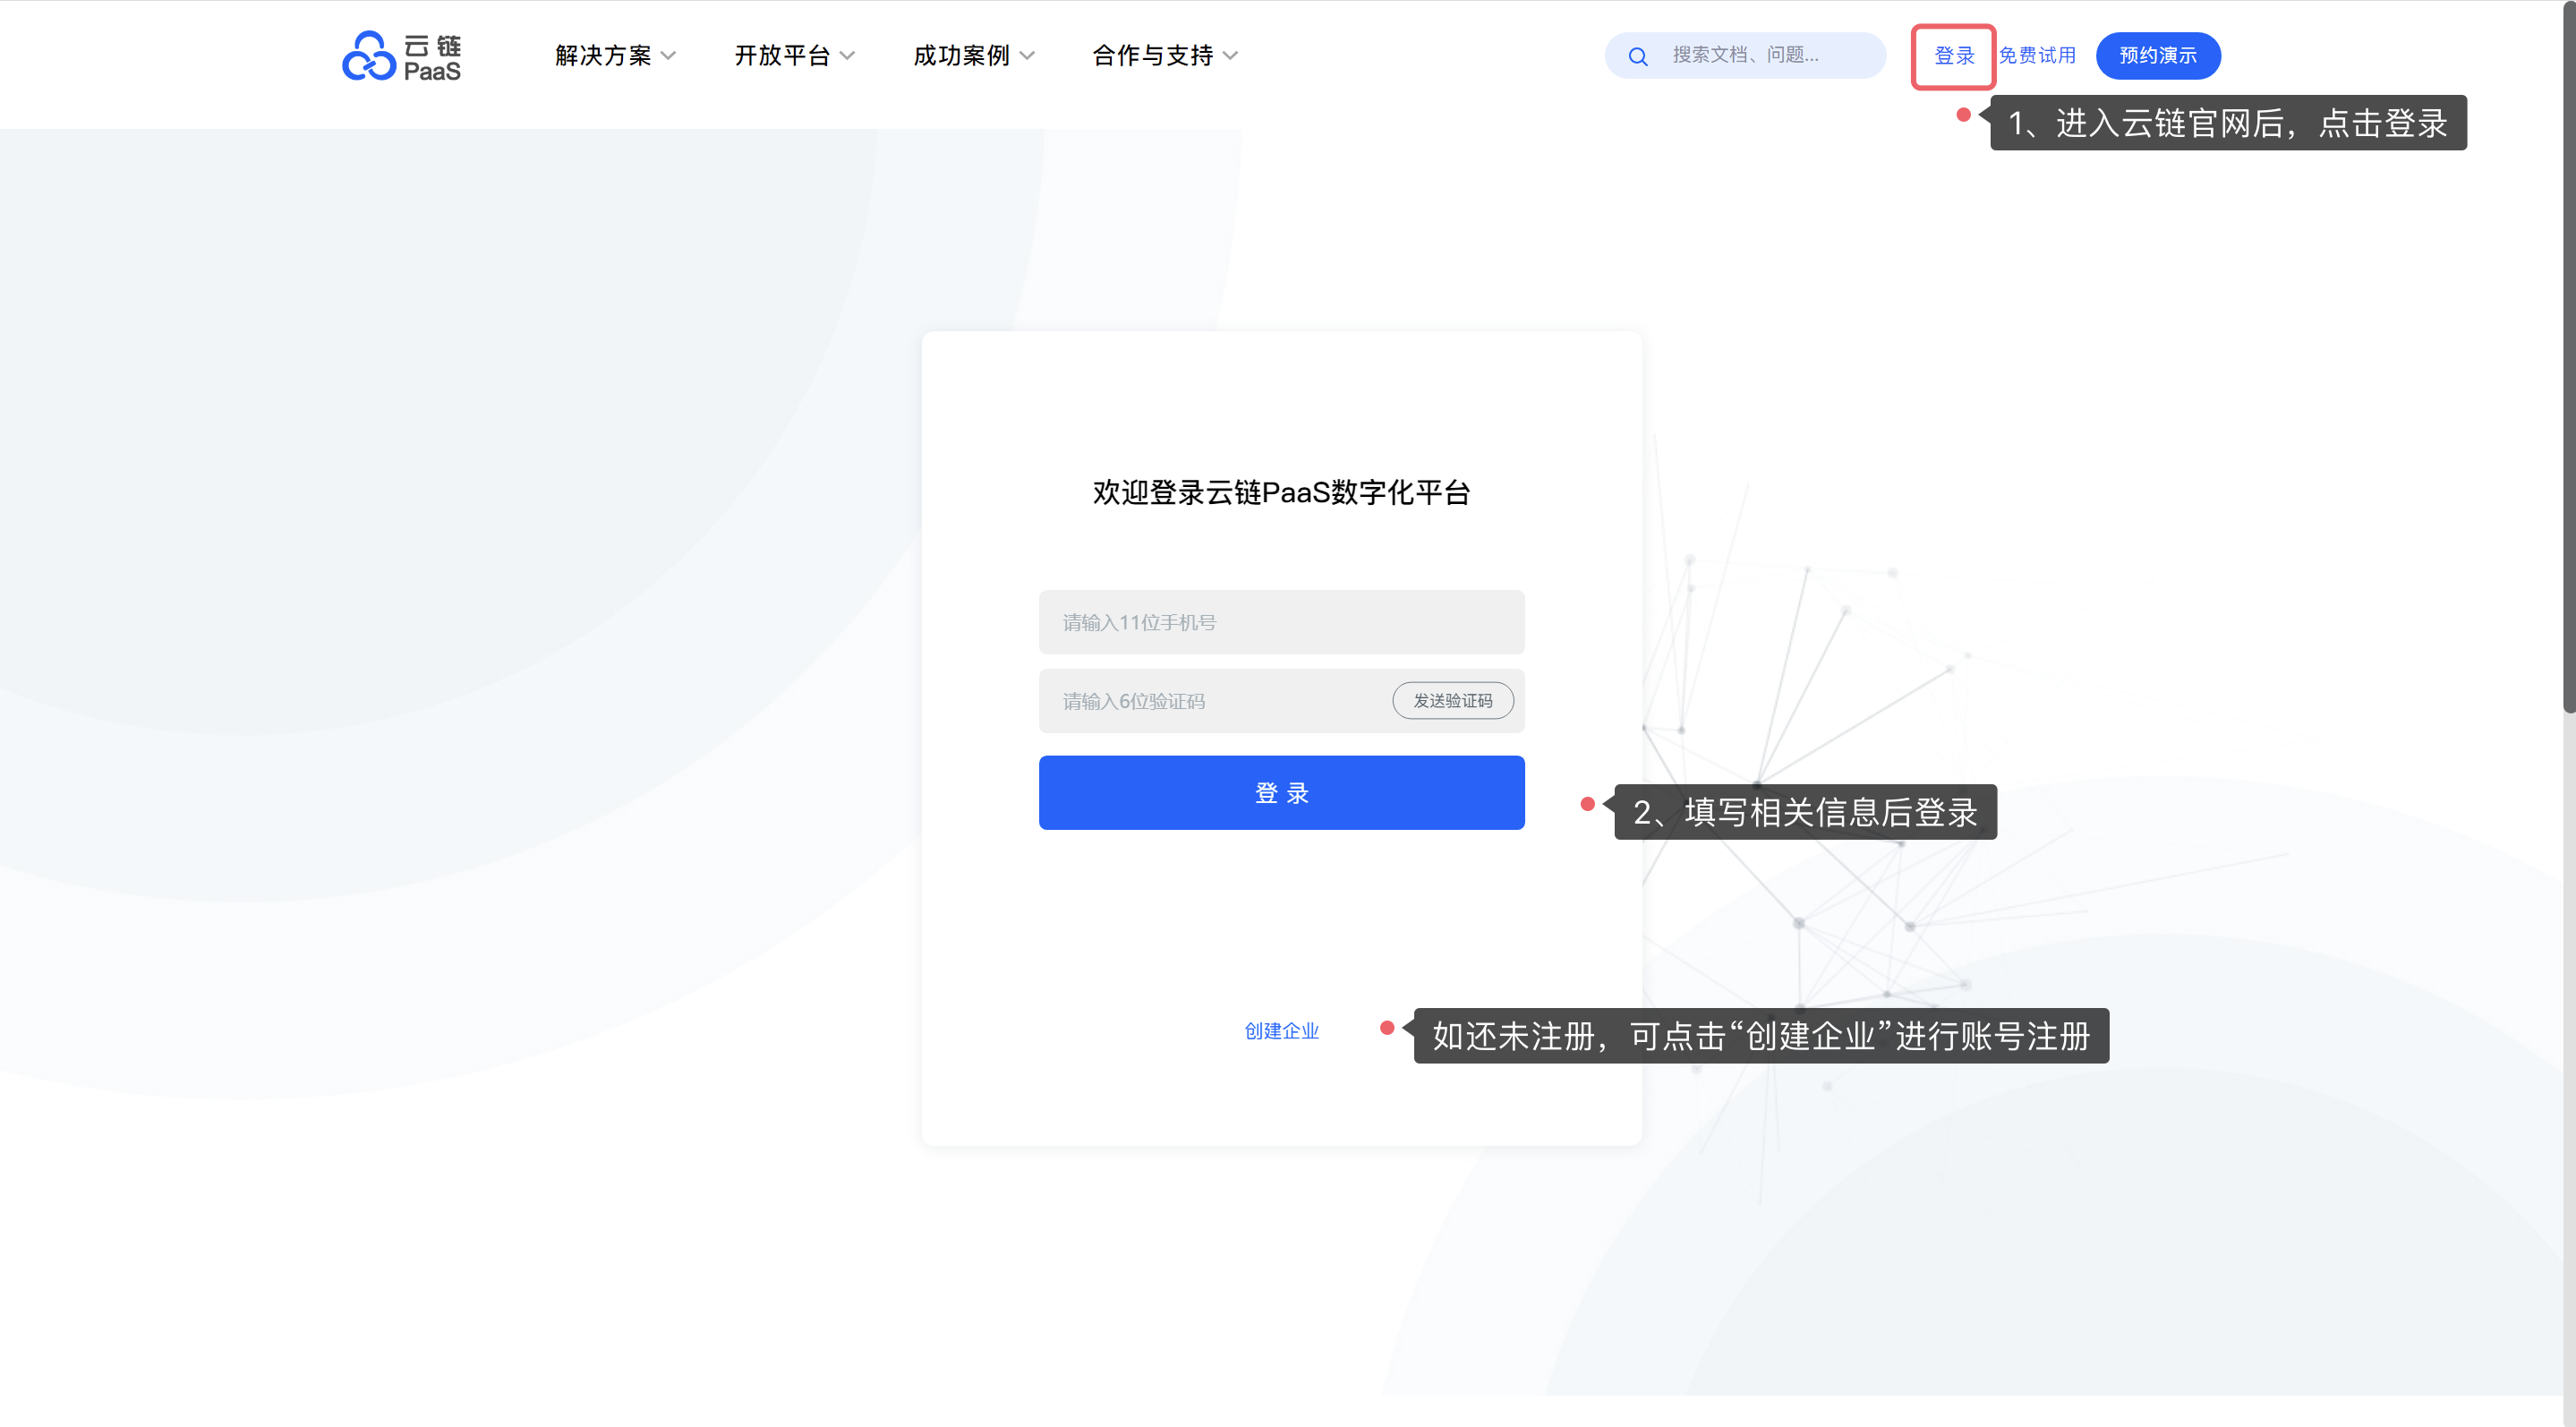
Task: Click the chevron next to 开放平台
Action: pos(847,56)
